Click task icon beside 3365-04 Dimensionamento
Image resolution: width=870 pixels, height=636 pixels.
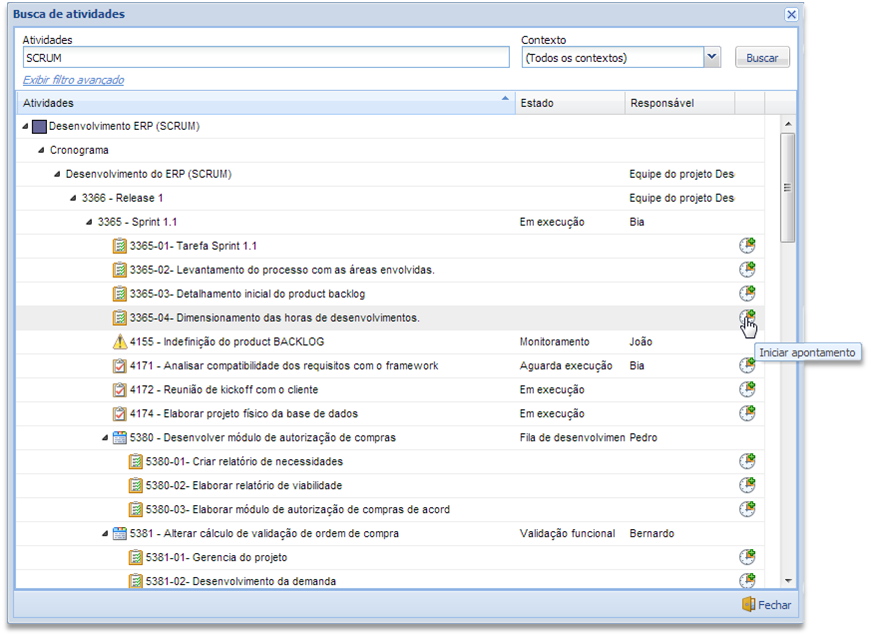tap(119, 317)
